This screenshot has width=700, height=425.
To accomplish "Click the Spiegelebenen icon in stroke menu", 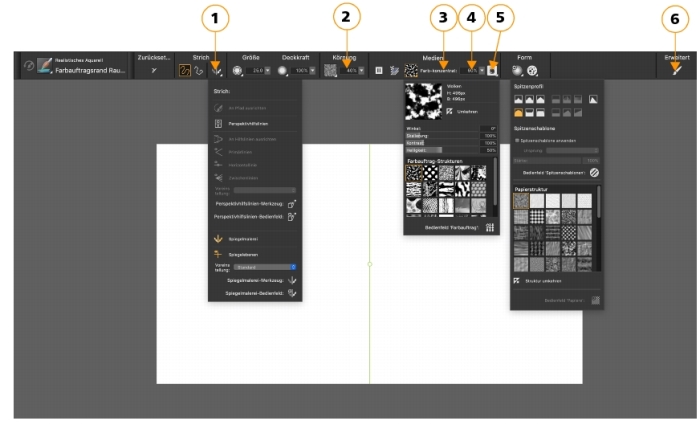I will [x=219, y=255].
